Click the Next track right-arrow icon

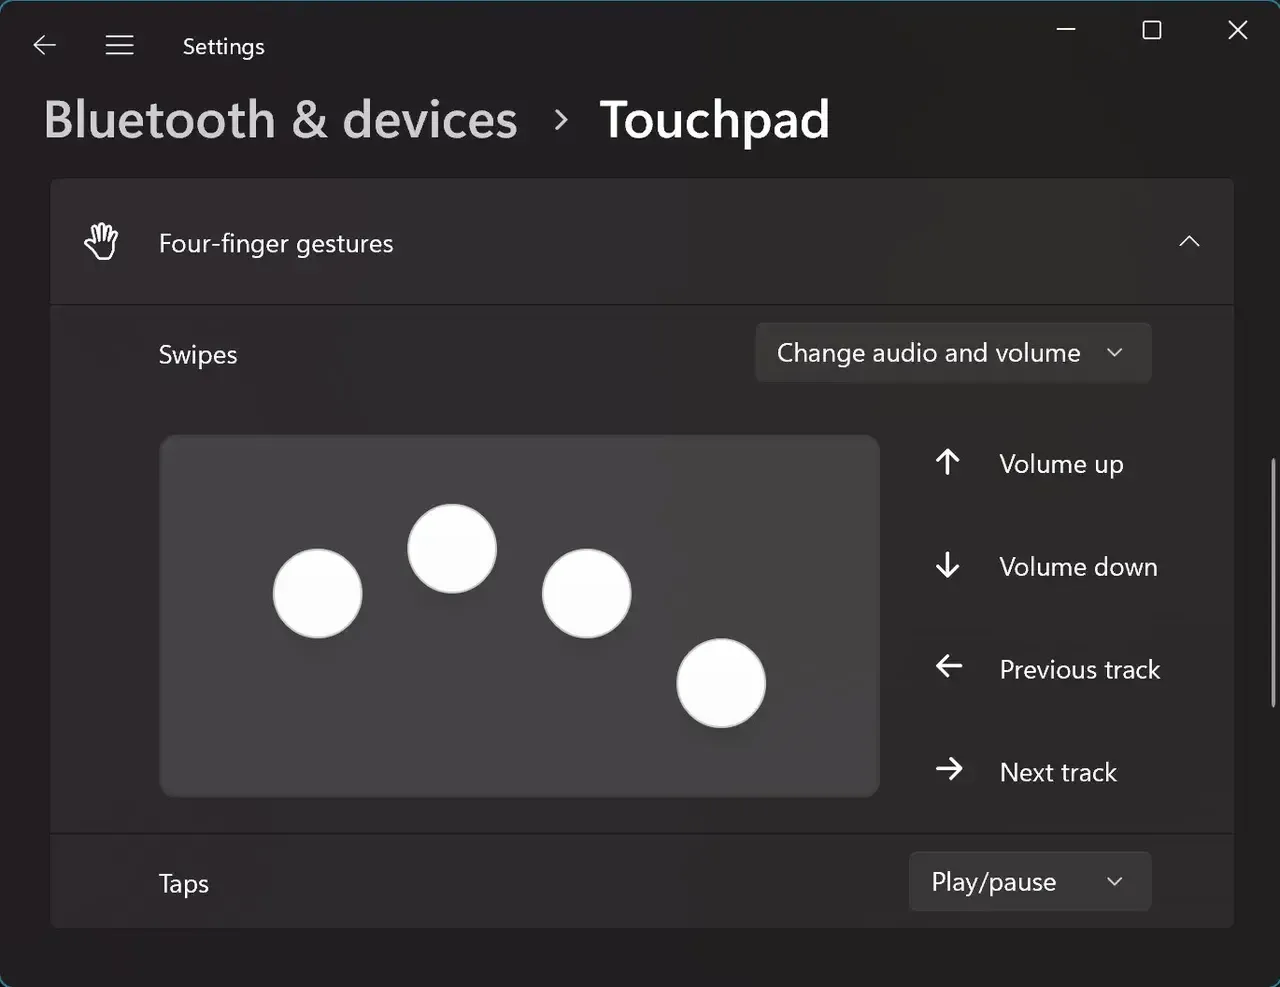pos(947,770)
